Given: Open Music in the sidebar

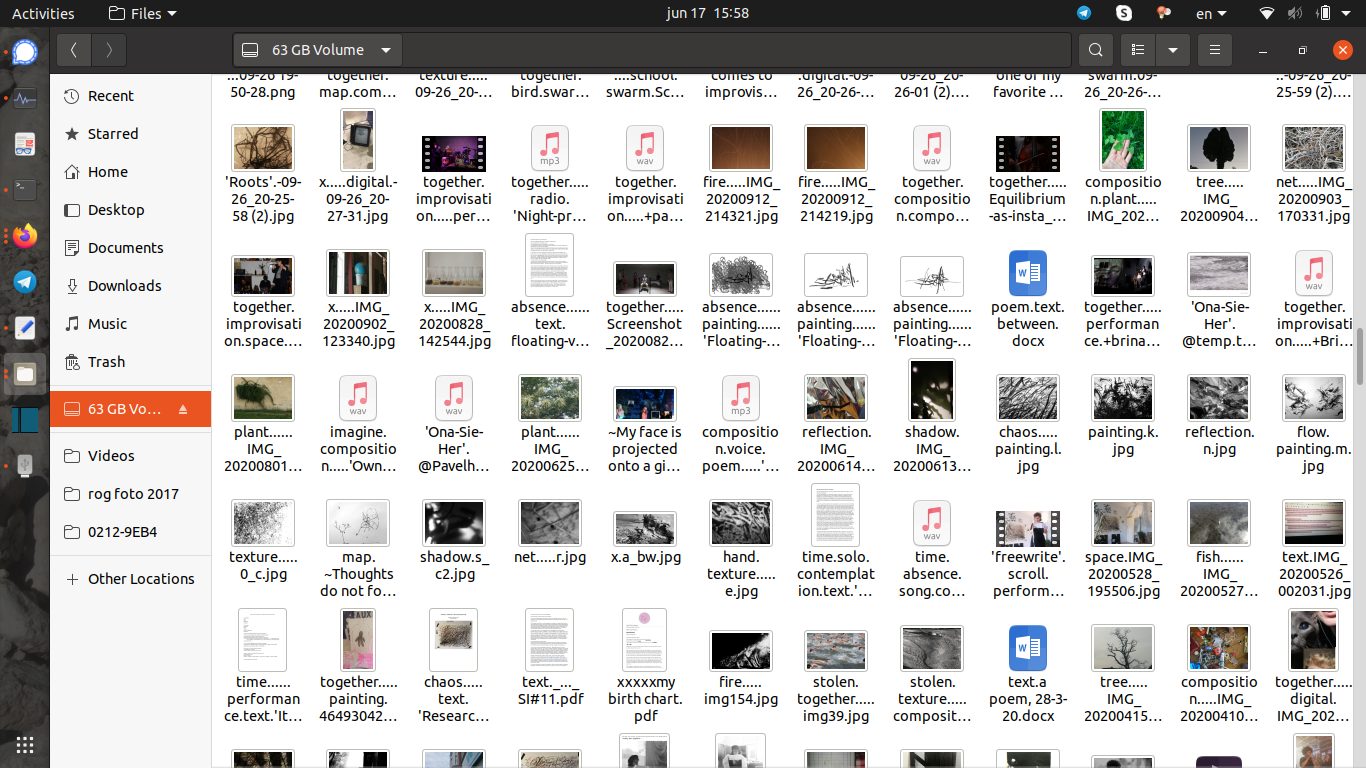Looking at the screenshot, I should [x=131, y=324].
